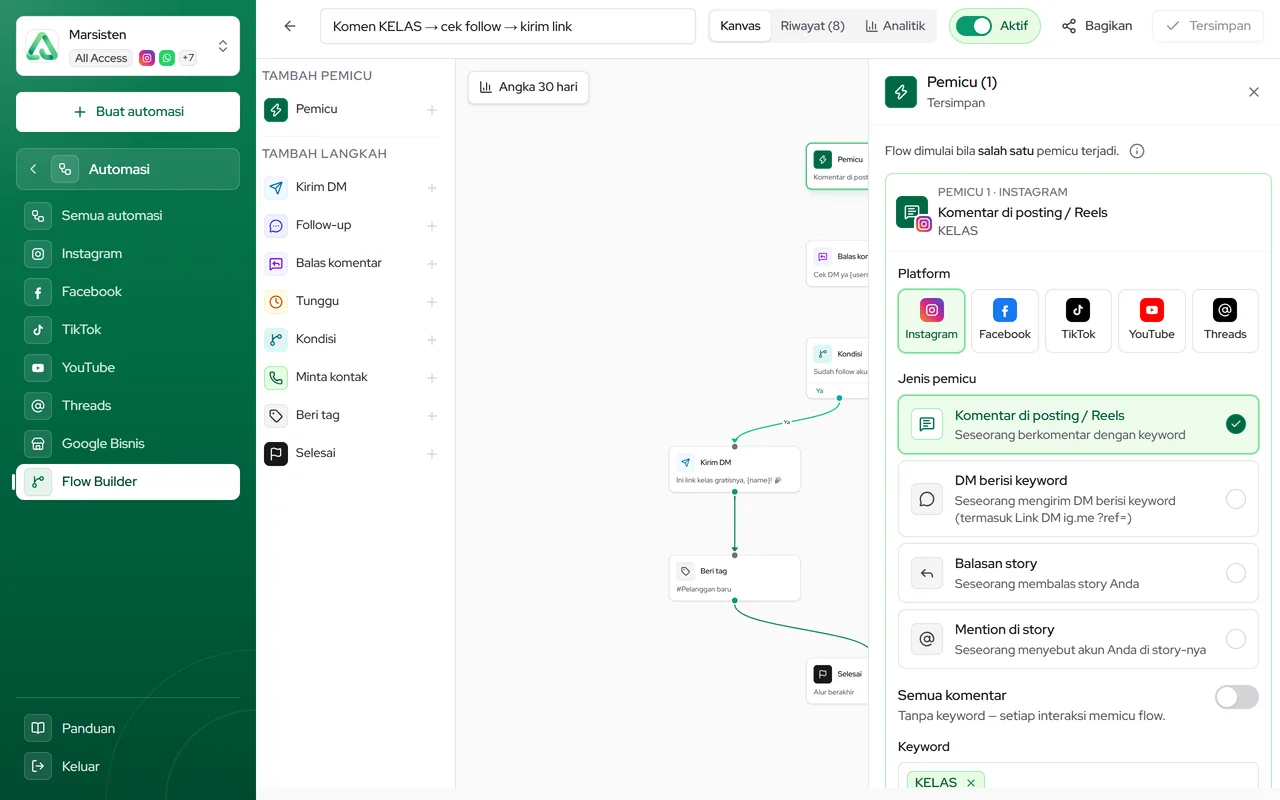The height and width of the screenshot is (800, 1280).
Task: Select the Threads platform tile
Action: click(x=1225, y=321)
